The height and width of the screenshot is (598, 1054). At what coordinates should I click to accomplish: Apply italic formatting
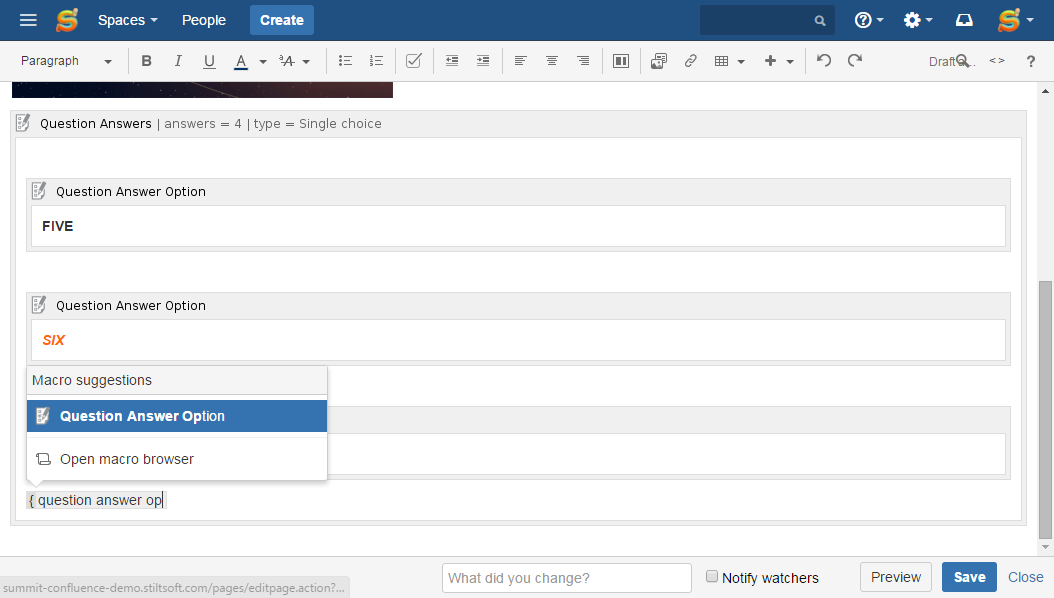point(177,61)
